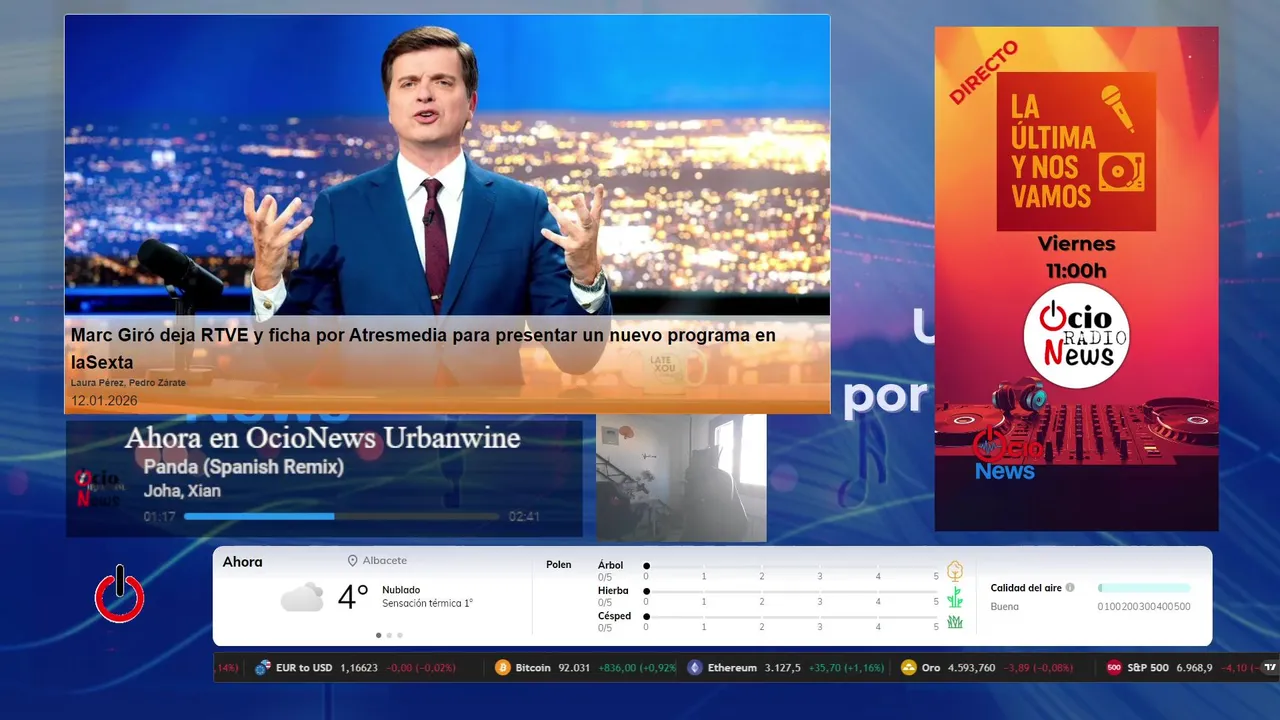Click the Bitcoin coin icon
The image size is (1280, 720).
(503, 667)
